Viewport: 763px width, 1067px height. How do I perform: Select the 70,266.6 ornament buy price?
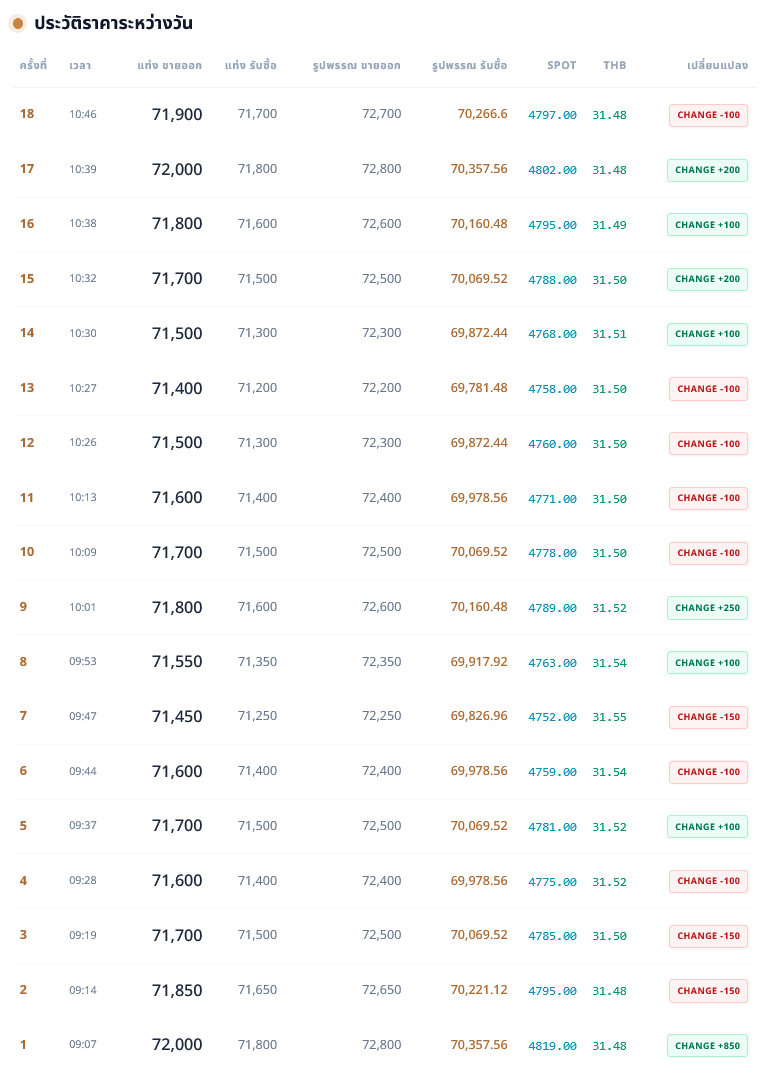(482, 114)
